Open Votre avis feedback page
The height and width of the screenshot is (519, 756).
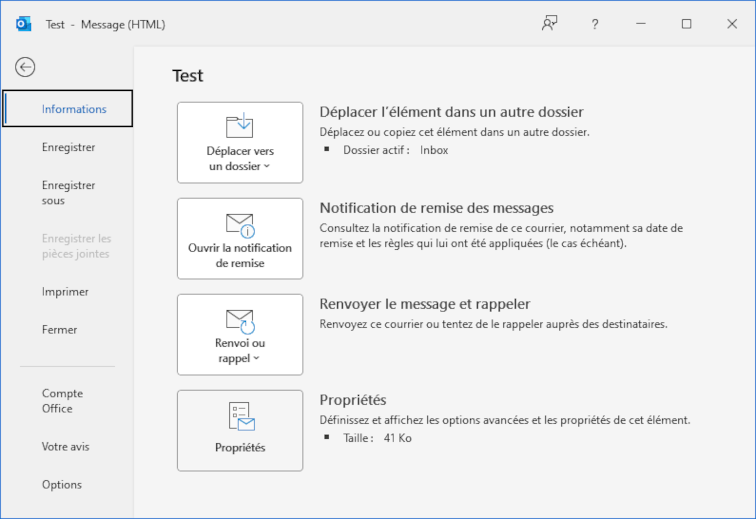[65, 447]
